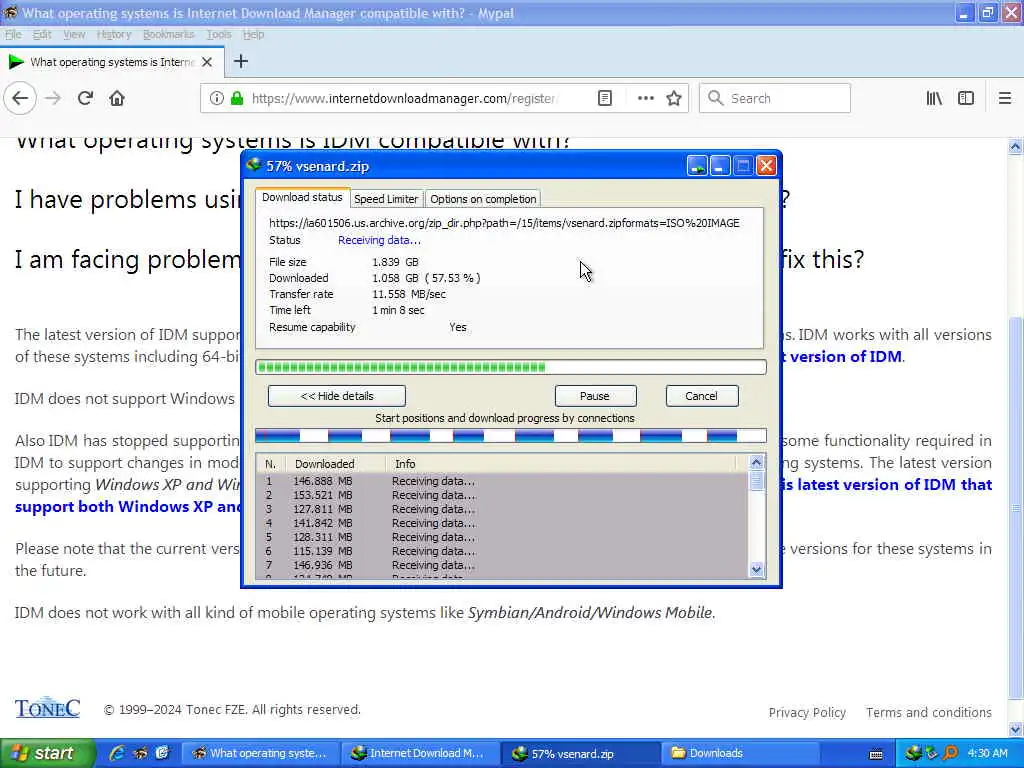Click the IDM minimize-to-tray icon in dialog title
Viewport: 1024px width, 768px height.
697,166
